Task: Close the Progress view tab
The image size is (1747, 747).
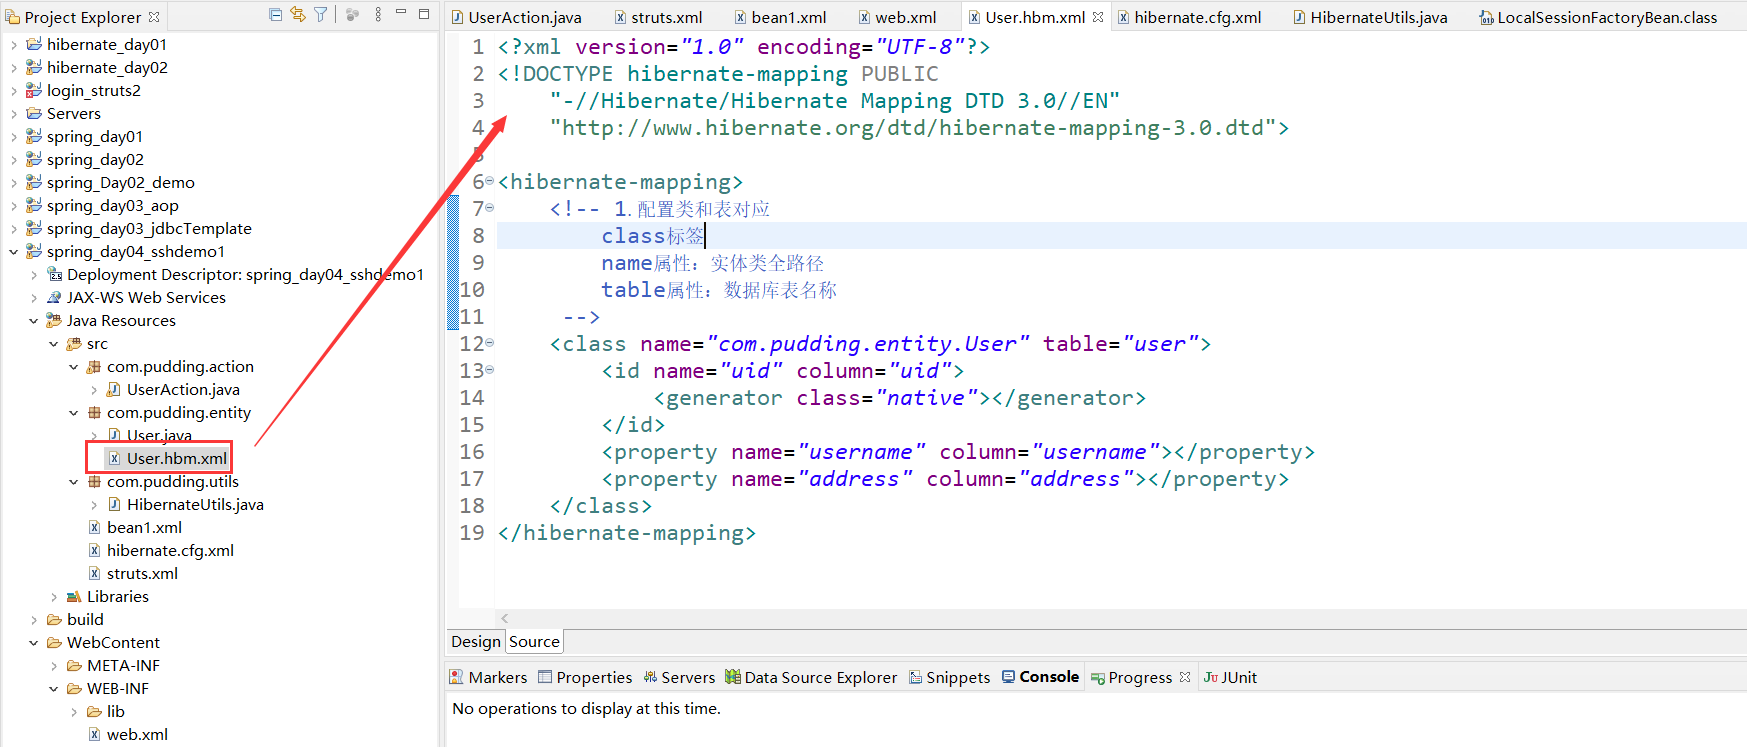Action: click(1185, 677)
